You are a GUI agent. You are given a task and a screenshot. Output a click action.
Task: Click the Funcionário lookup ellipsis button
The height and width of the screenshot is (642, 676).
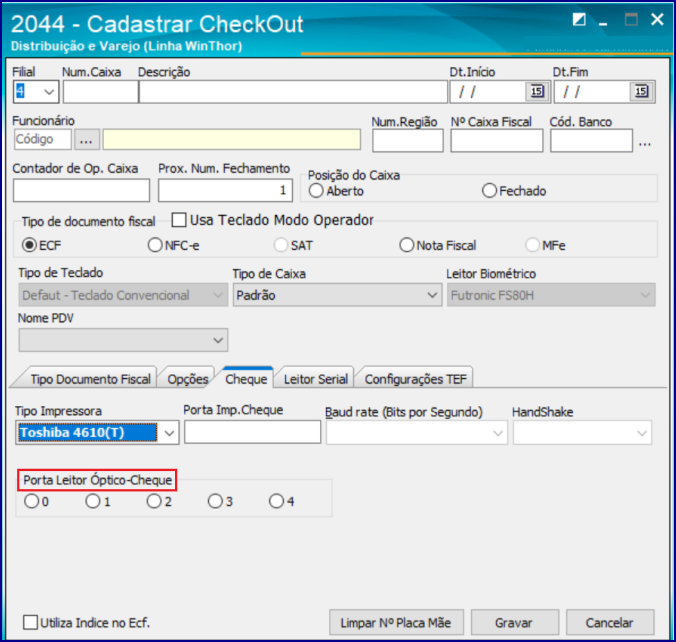pos(86,140)
